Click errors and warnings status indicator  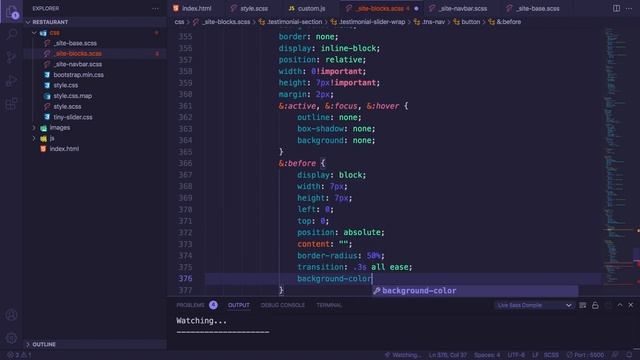coord(20,355)
